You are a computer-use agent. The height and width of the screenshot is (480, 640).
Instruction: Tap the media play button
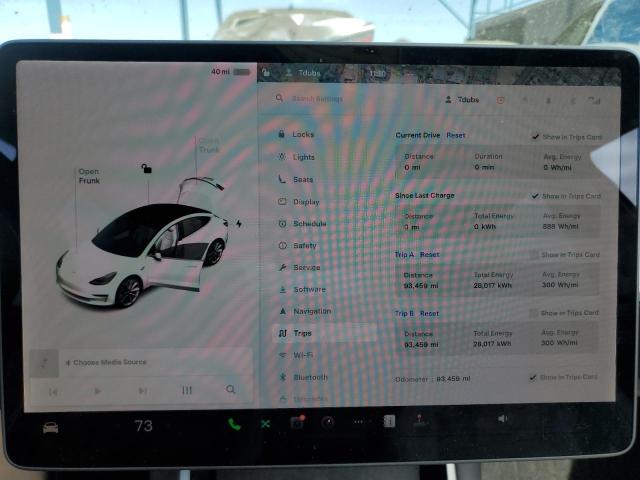97,391
